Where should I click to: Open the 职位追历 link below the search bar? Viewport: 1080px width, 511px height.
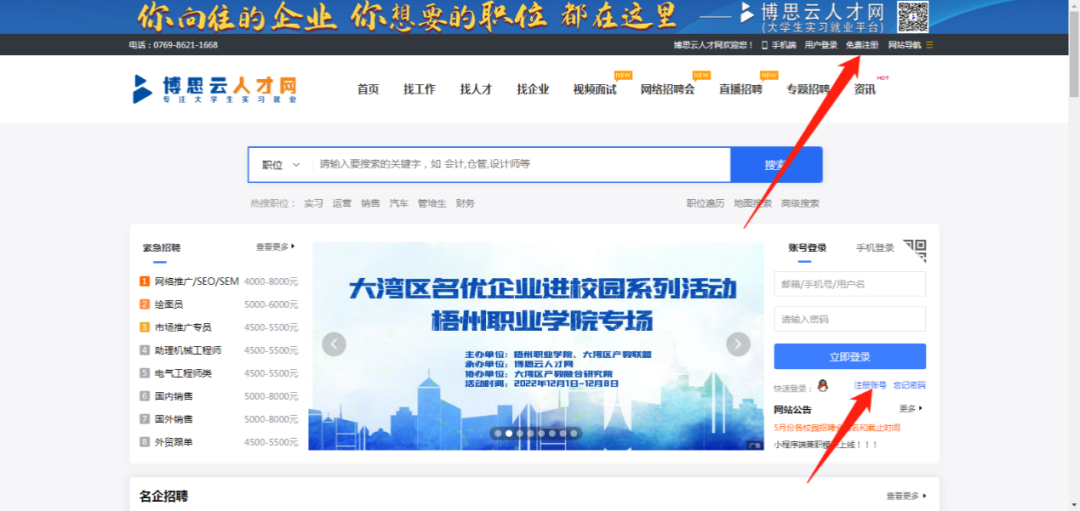(x=705, y=203)
